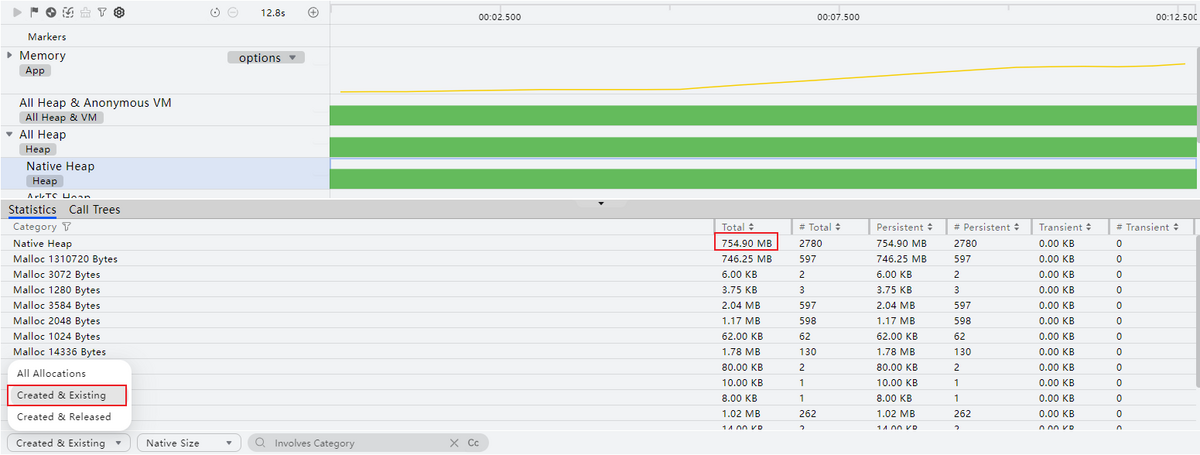Click the circular reset-zoom icon
Image resolution: width=1200 pixels, height=455 pixels.
[x=215, y=12]
